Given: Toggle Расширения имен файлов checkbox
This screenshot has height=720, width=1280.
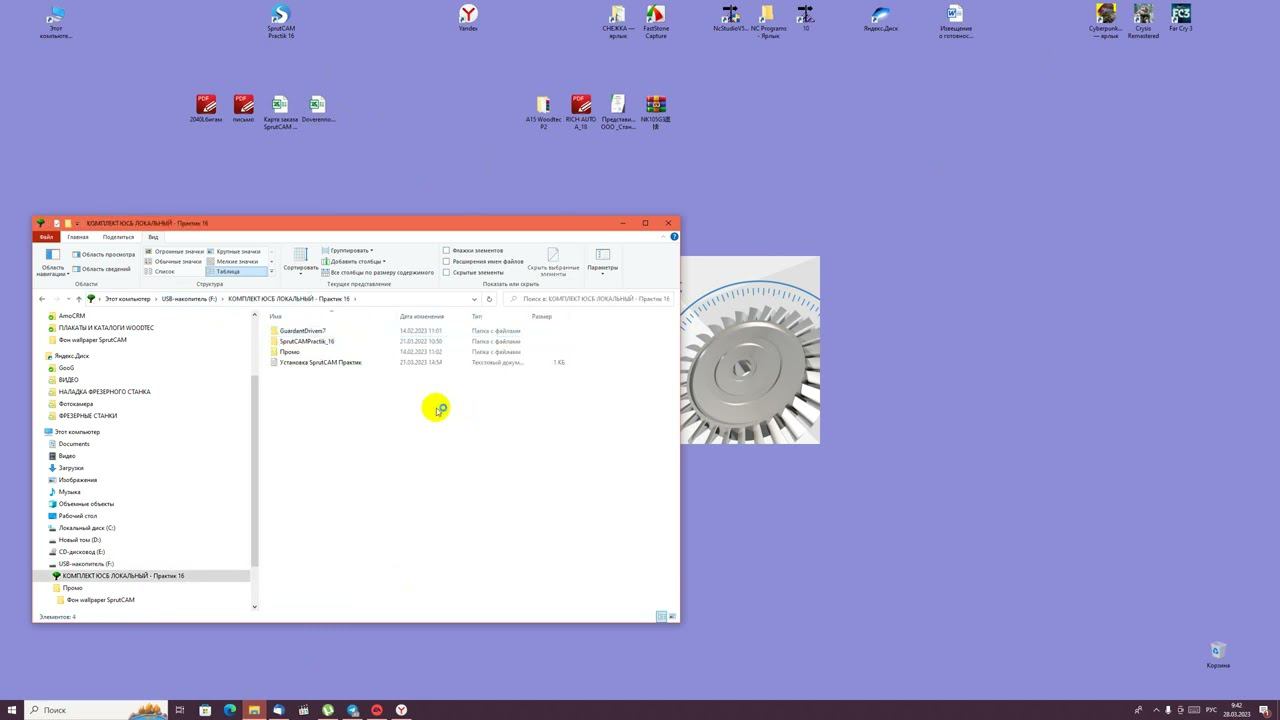Looking at the screenshot, I should [446, 261].
